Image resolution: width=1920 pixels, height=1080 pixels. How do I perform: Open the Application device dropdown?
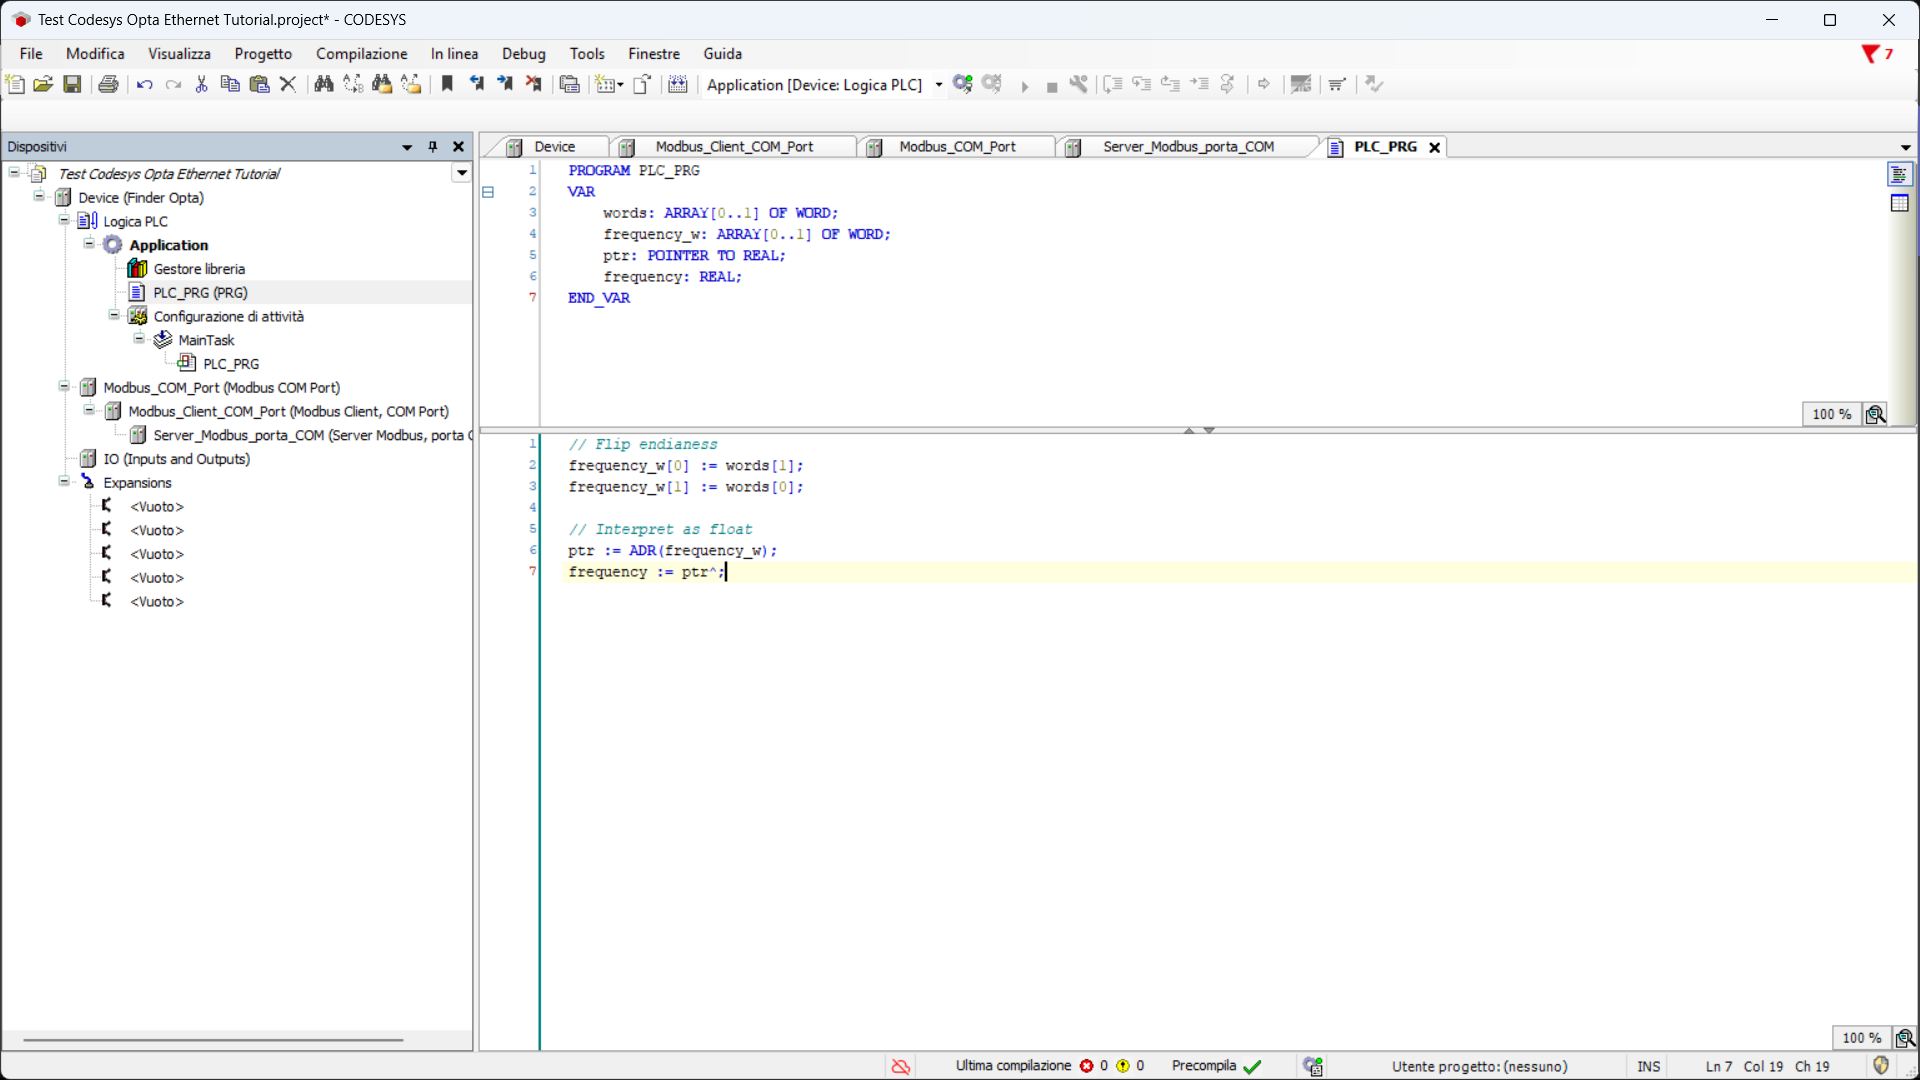tap(938, 85)
